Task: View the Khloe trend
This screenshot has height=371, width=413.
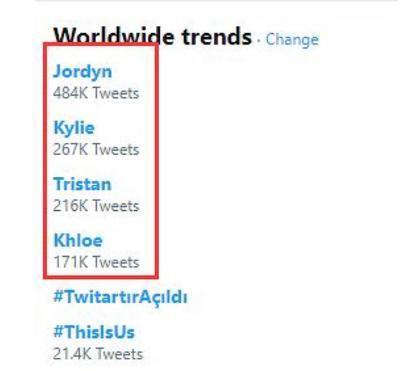Action: tap(78, 240)
